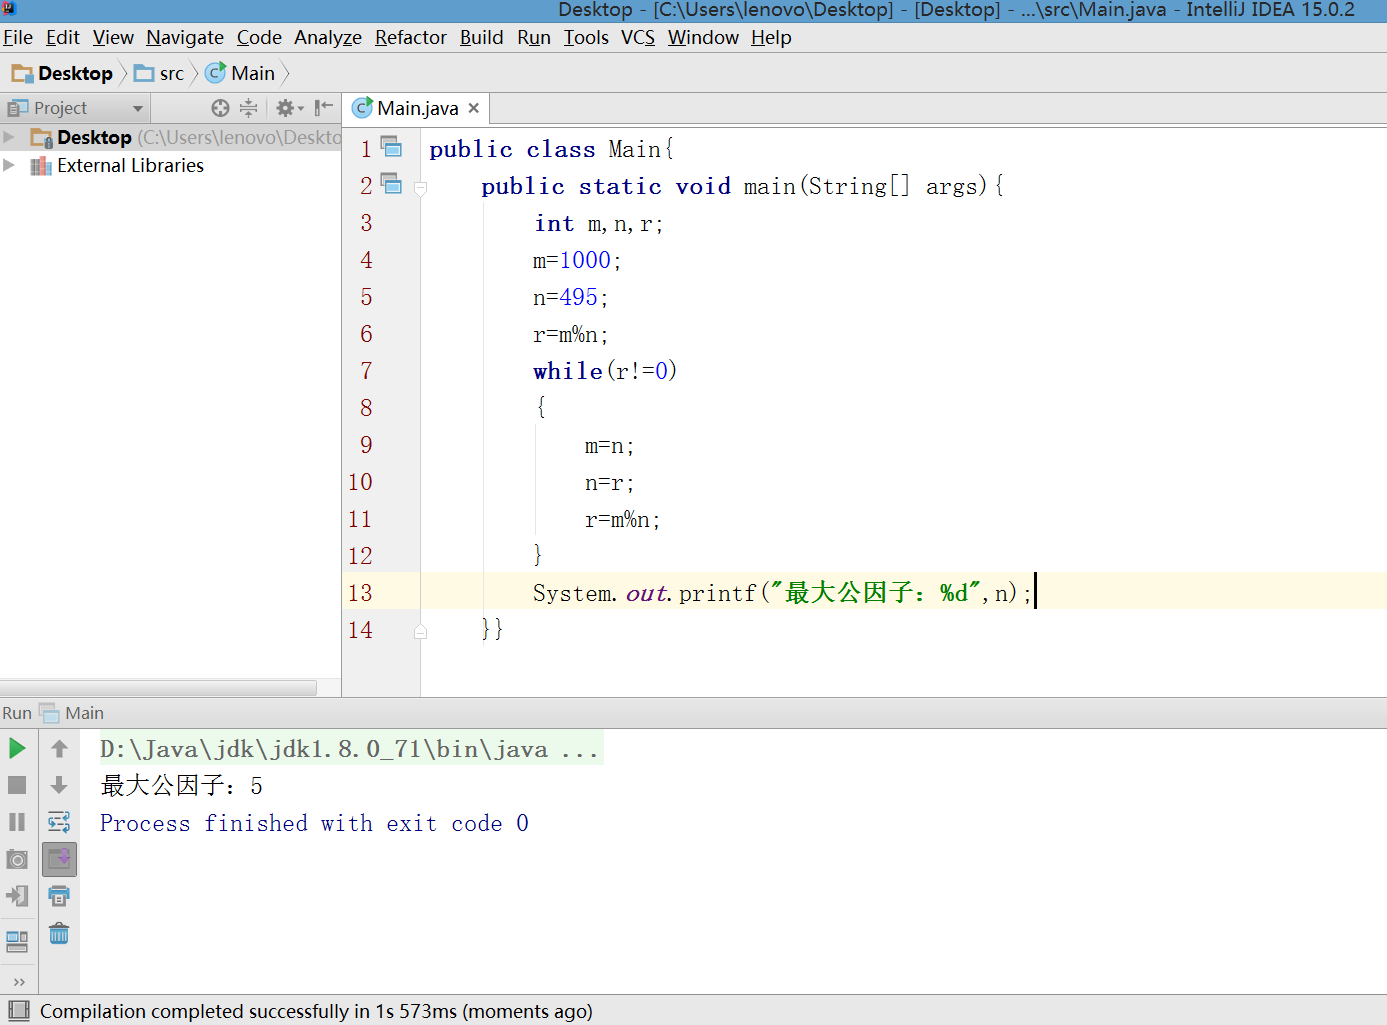Open the File menu

[x=18, y=37]
